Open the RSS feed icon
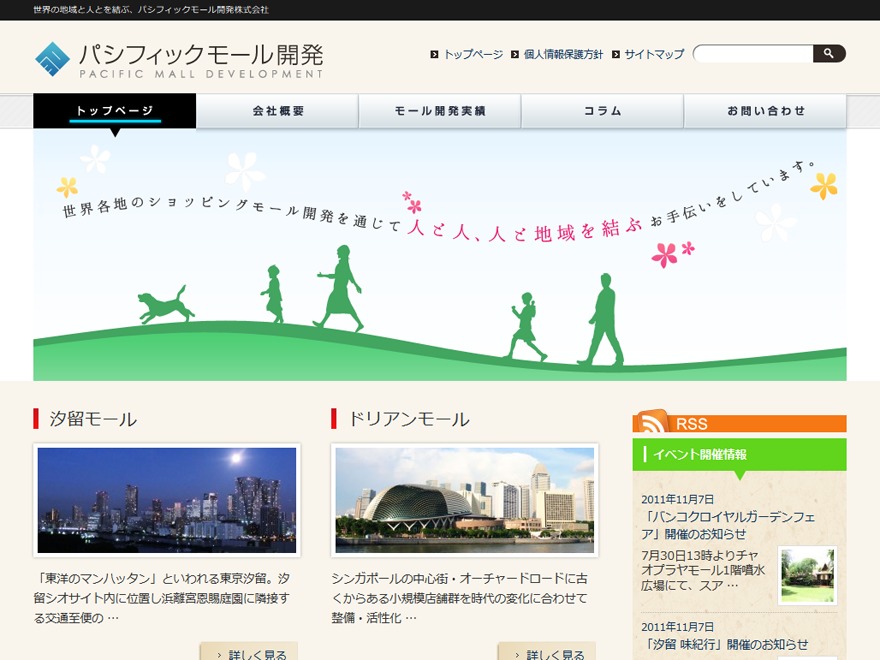This screenshot has width=880, height=660. tap(652, 421)
